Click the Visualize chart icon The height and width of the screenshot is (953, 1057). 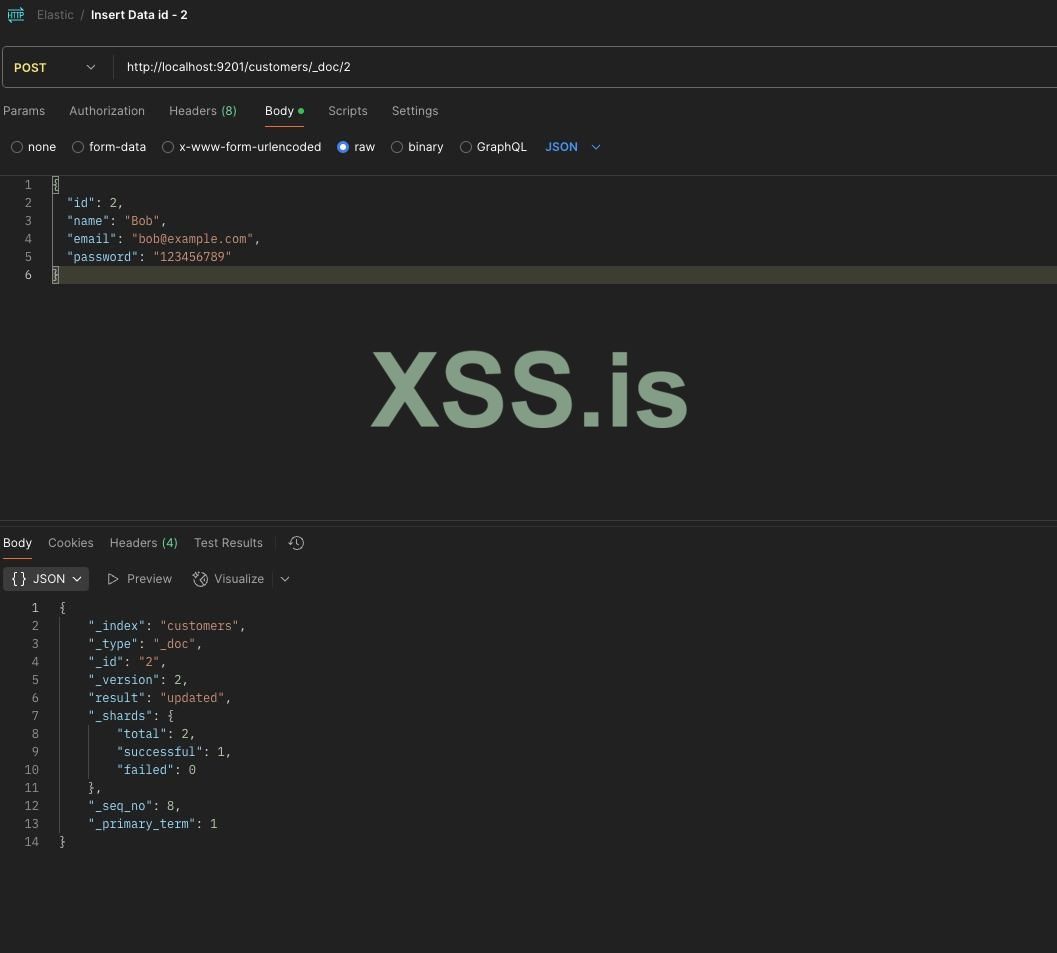[200, 579]
